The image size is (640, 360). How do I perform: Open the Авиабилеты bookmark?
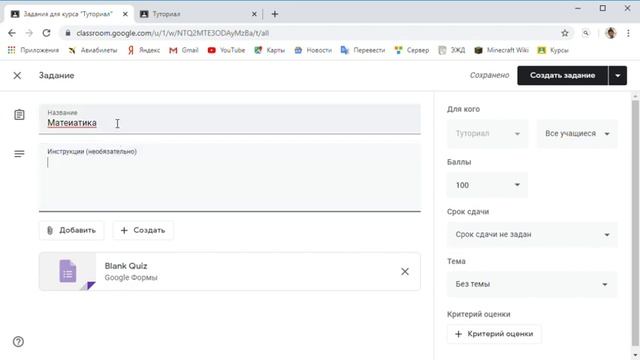point(93,50)
